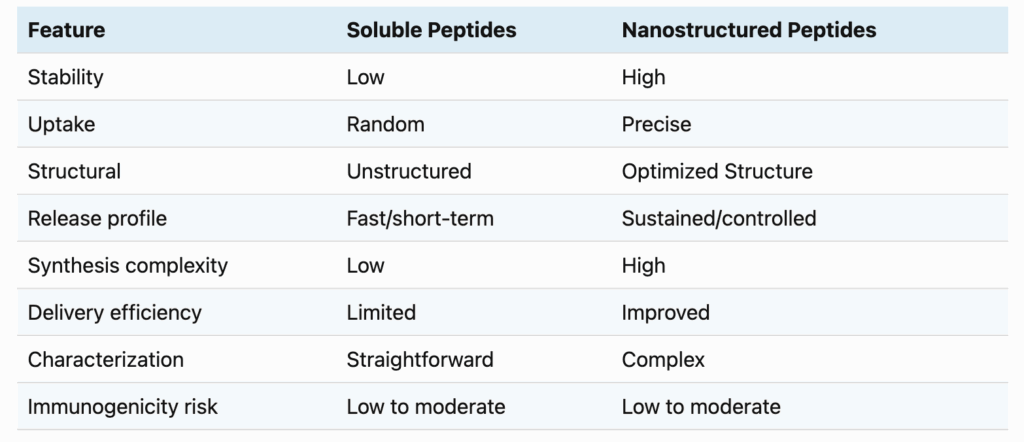
Task: Select the Synthesis complexity cell
Action: pos(127,265)
